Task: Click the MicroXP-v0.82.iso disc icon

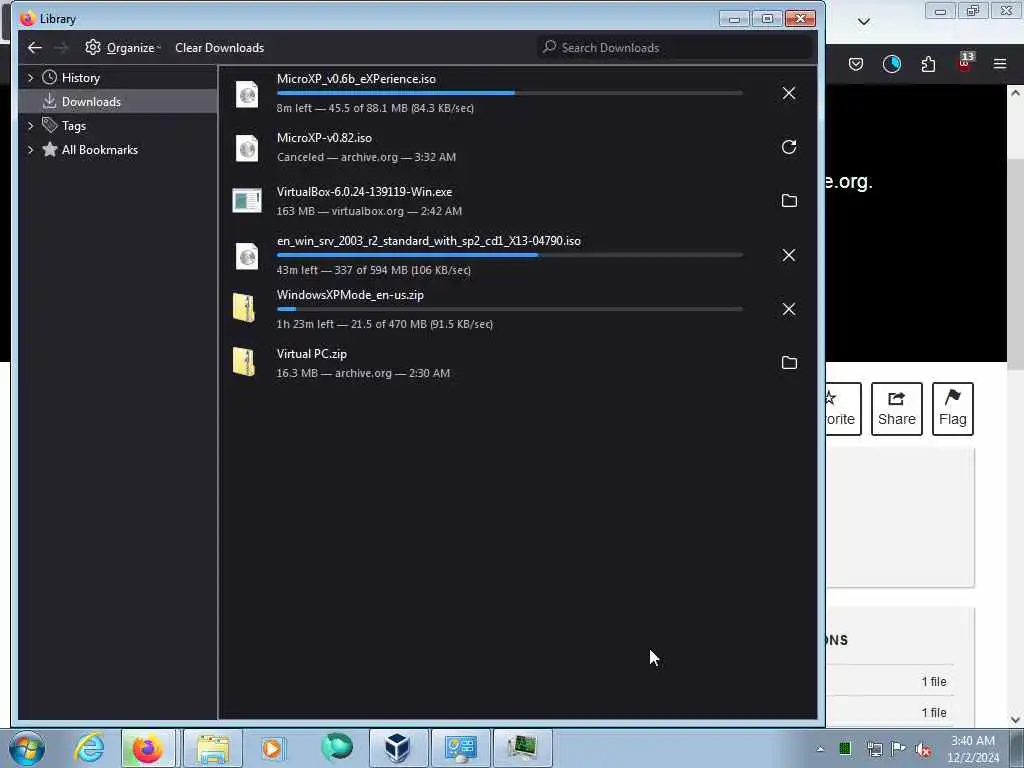Action: click(x=247, y=148)
